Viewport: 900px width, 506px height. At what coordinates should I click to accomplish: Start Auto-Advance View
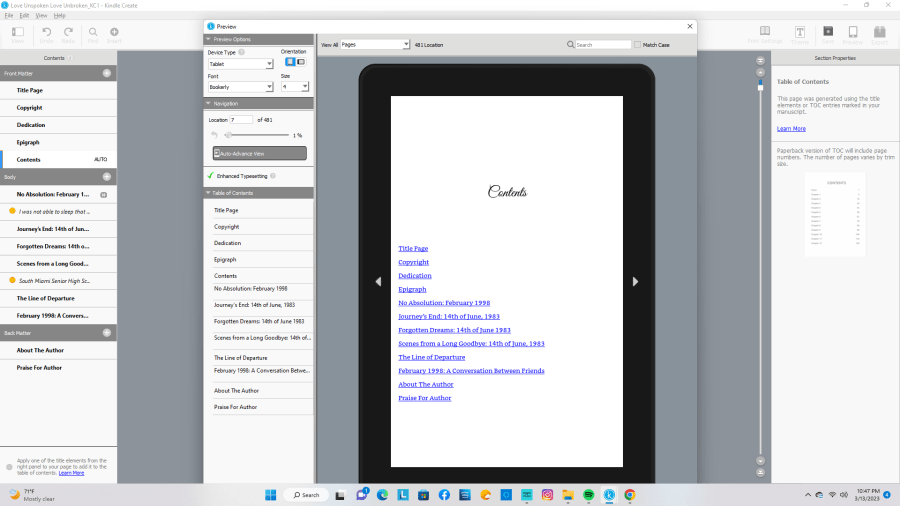tap(260, 153)
